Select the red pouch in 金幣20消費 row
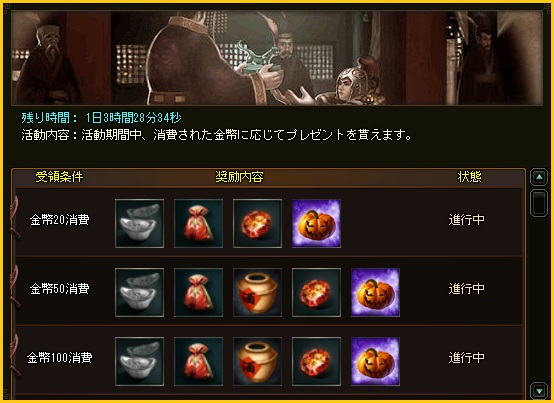 click(198, 223)
